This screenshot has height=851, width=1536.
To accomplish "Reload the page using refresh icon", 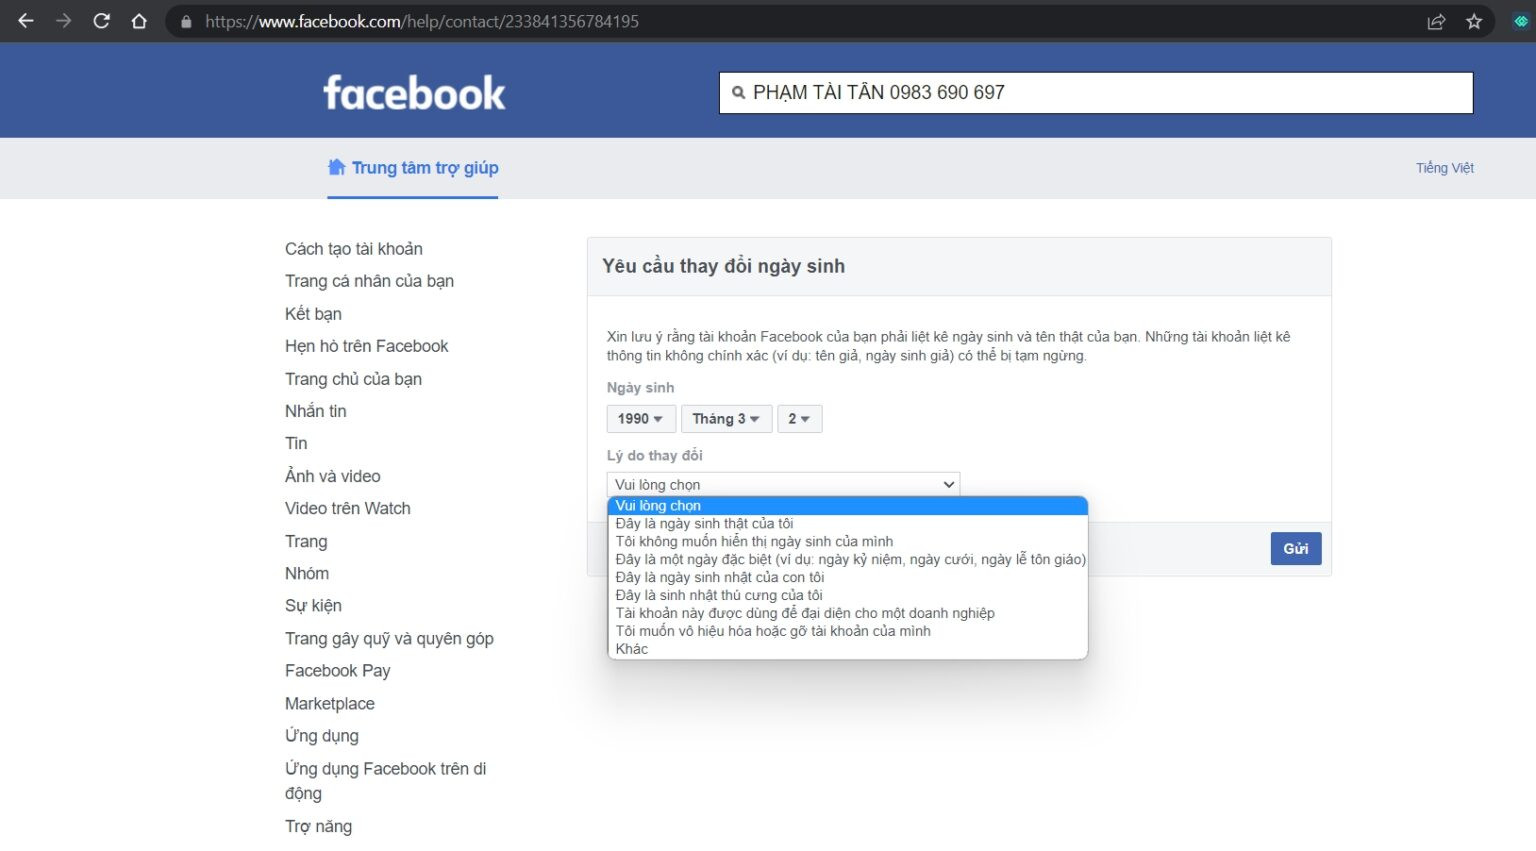I will 101,21.
